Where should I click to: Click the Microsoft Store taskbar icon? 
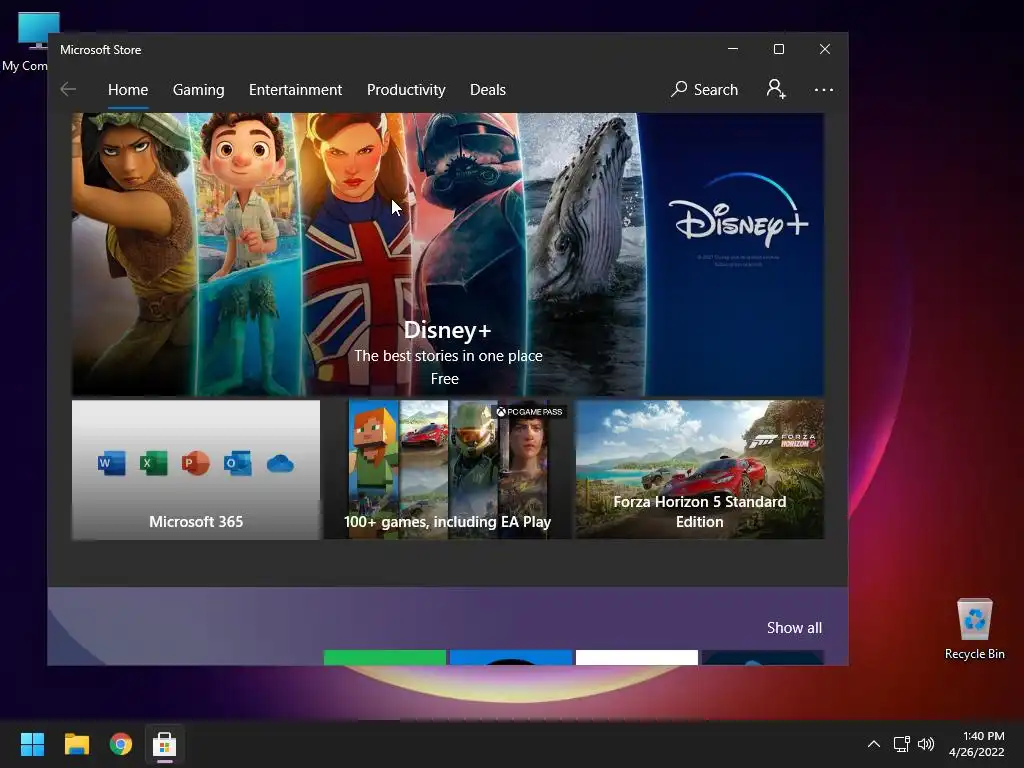[165, 744]
